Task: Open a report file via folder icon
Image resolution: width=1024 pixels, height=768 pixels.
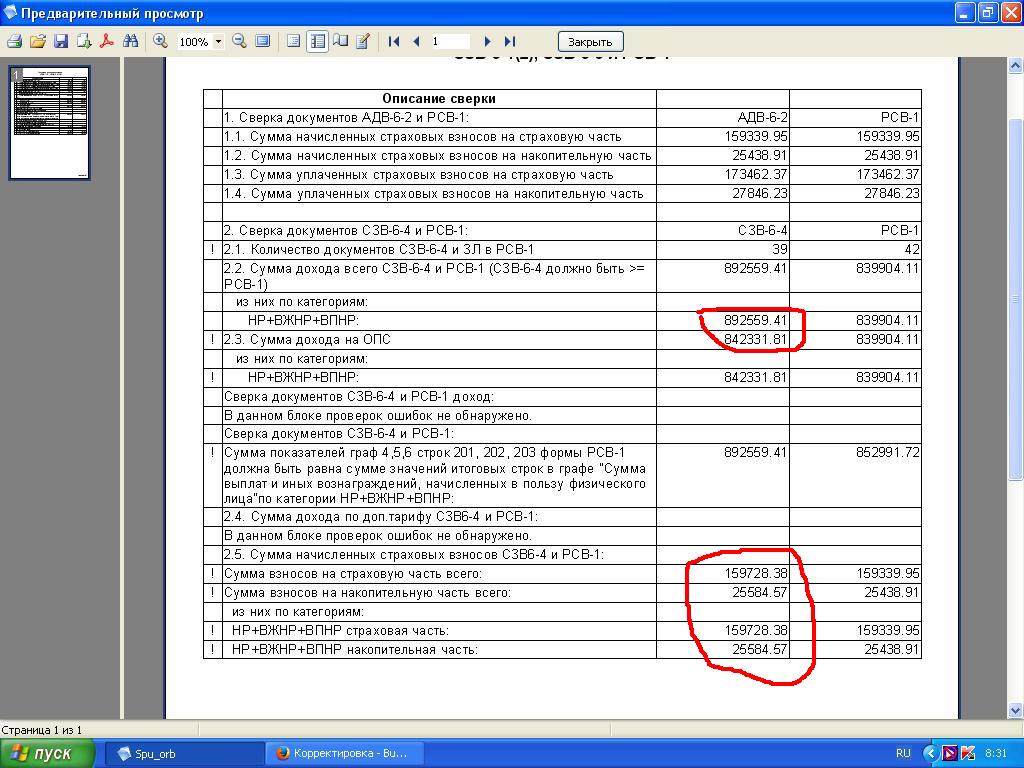Action: pos(38,41)
